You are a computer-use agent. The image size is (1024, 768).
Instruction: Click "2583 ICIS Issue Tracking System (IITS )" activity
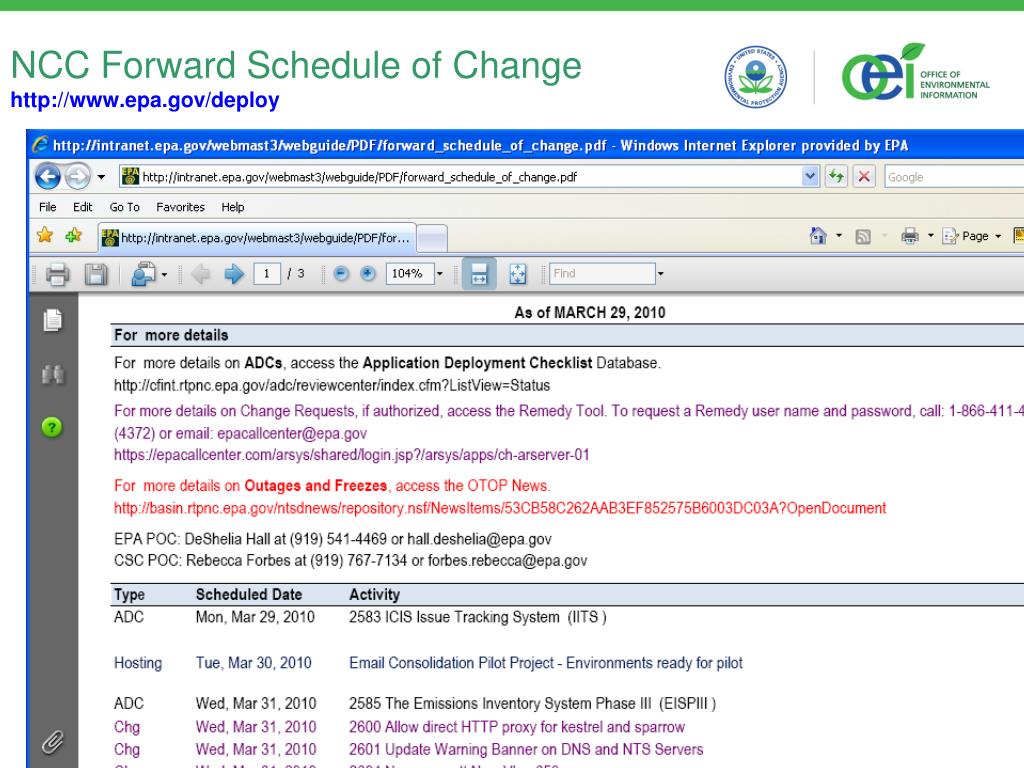[x=477, y=617]
